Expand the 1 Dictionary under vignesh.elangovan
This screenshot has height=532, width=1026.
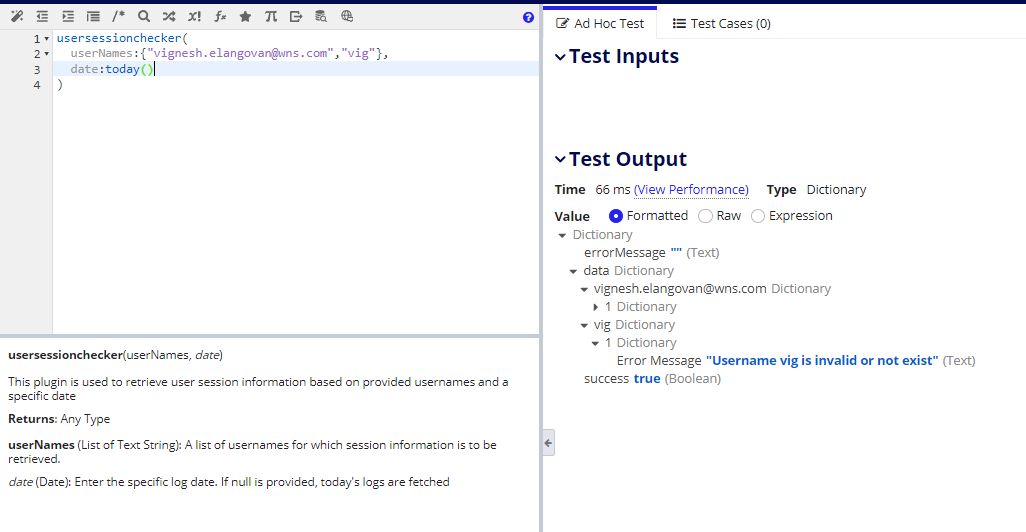tap(595, 307)
